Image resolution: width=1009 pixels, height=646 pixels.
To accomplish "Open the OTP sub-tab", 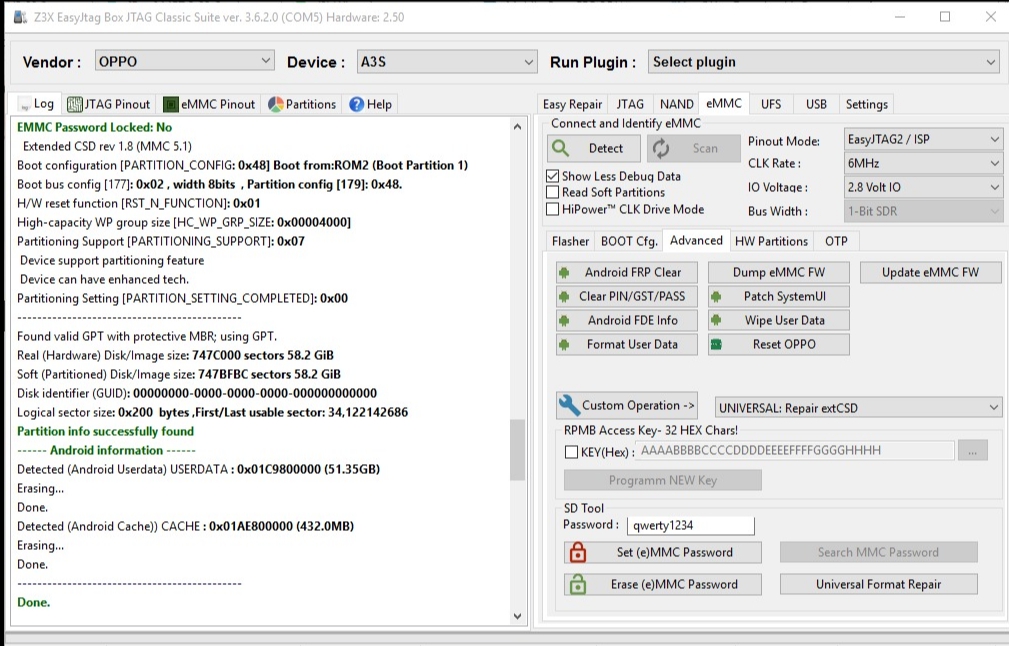I will pos(836,241).
